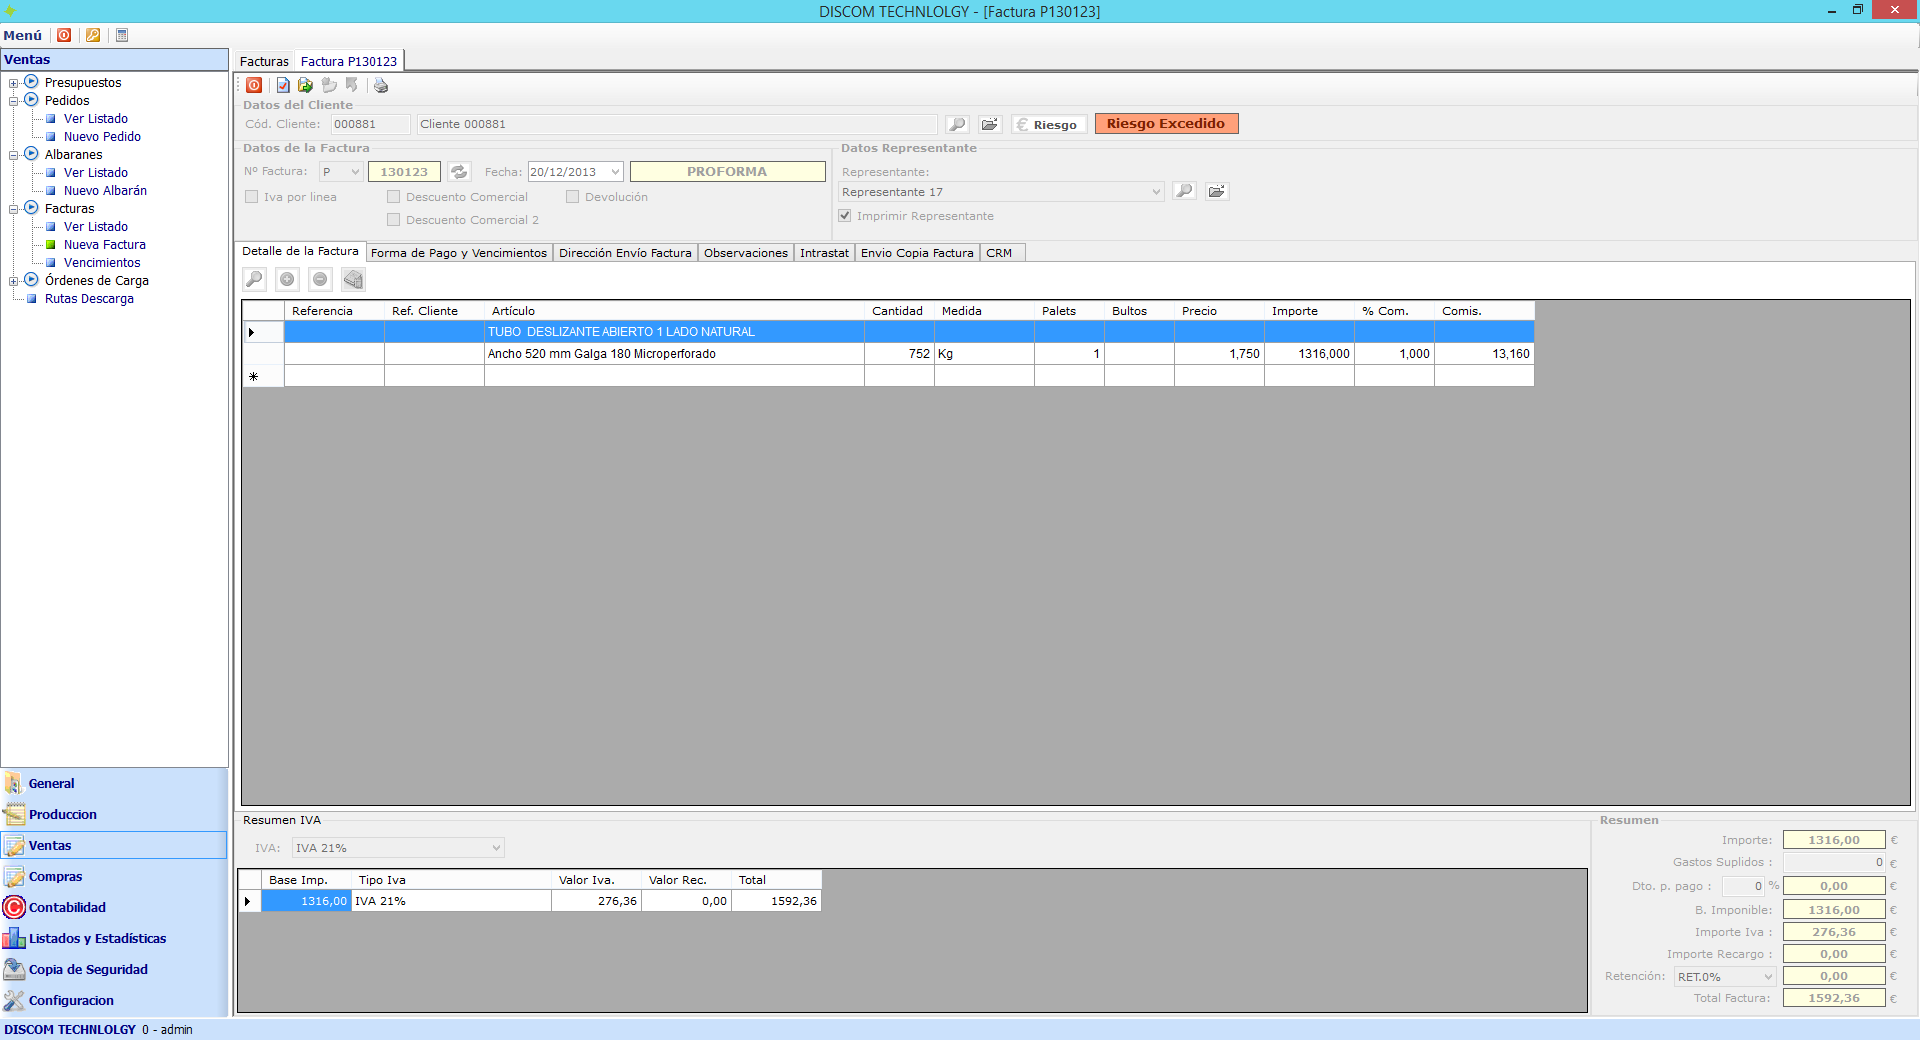
Task: Open the Observaciones tab
Action: [745, 253]
